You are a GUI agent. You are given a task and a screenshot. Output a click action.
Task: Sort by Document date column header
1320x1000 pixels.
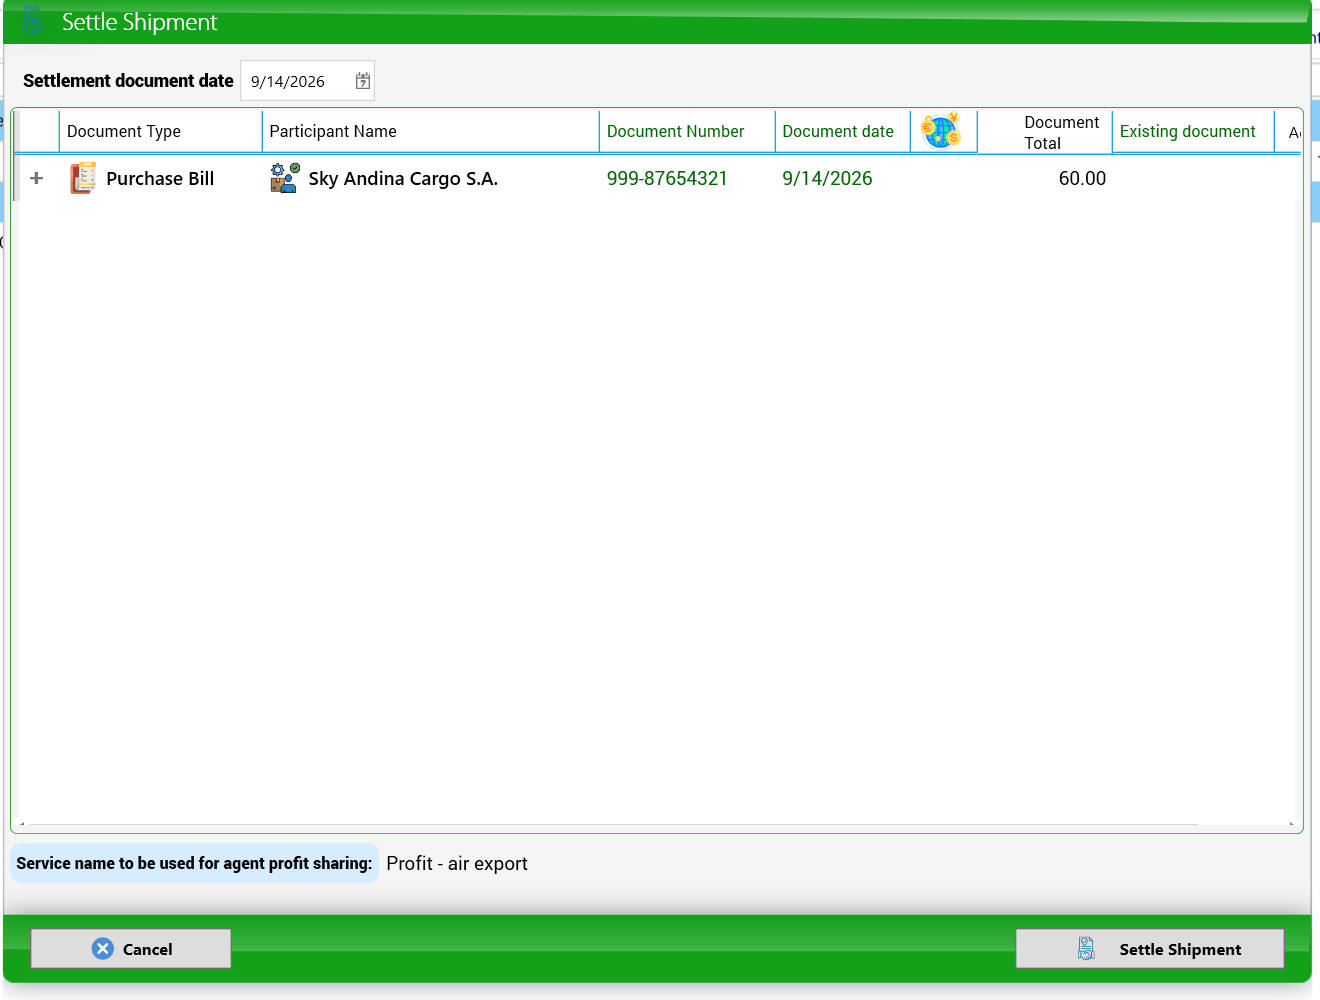pyautogui.click(x=843, y=131)
